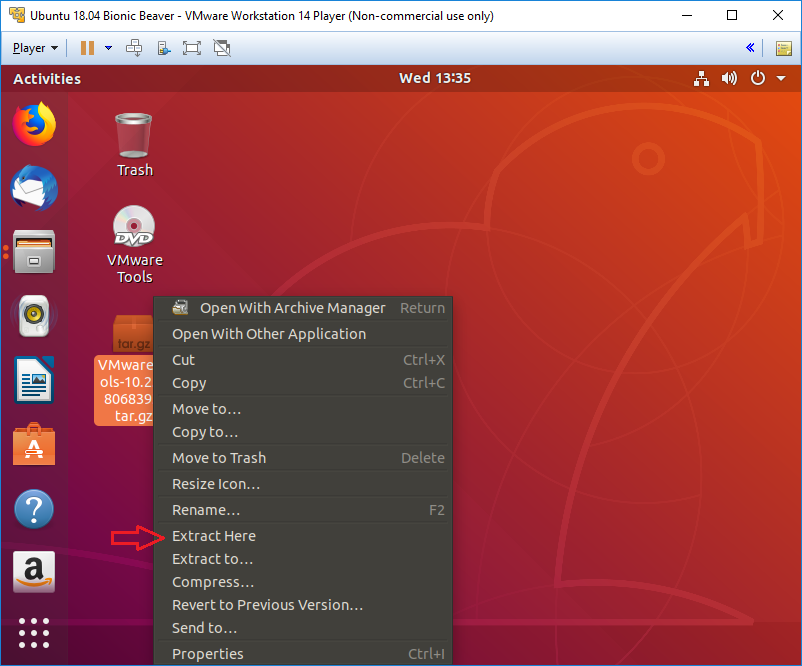Image resolution: width=802 pixels, height=666 pixels.
Task: Open Properties from the context menu
Action: 303,654
